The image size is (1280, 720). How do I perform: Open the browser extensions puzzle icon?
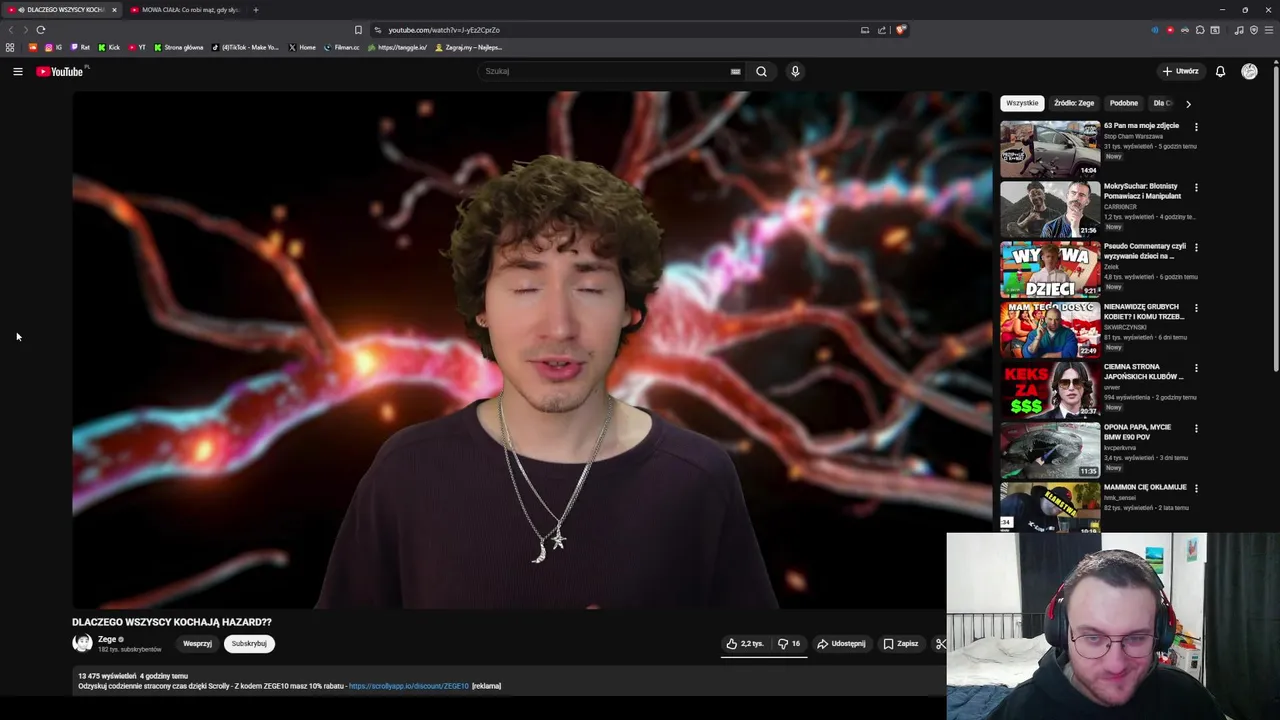(x=1200, y=30)
